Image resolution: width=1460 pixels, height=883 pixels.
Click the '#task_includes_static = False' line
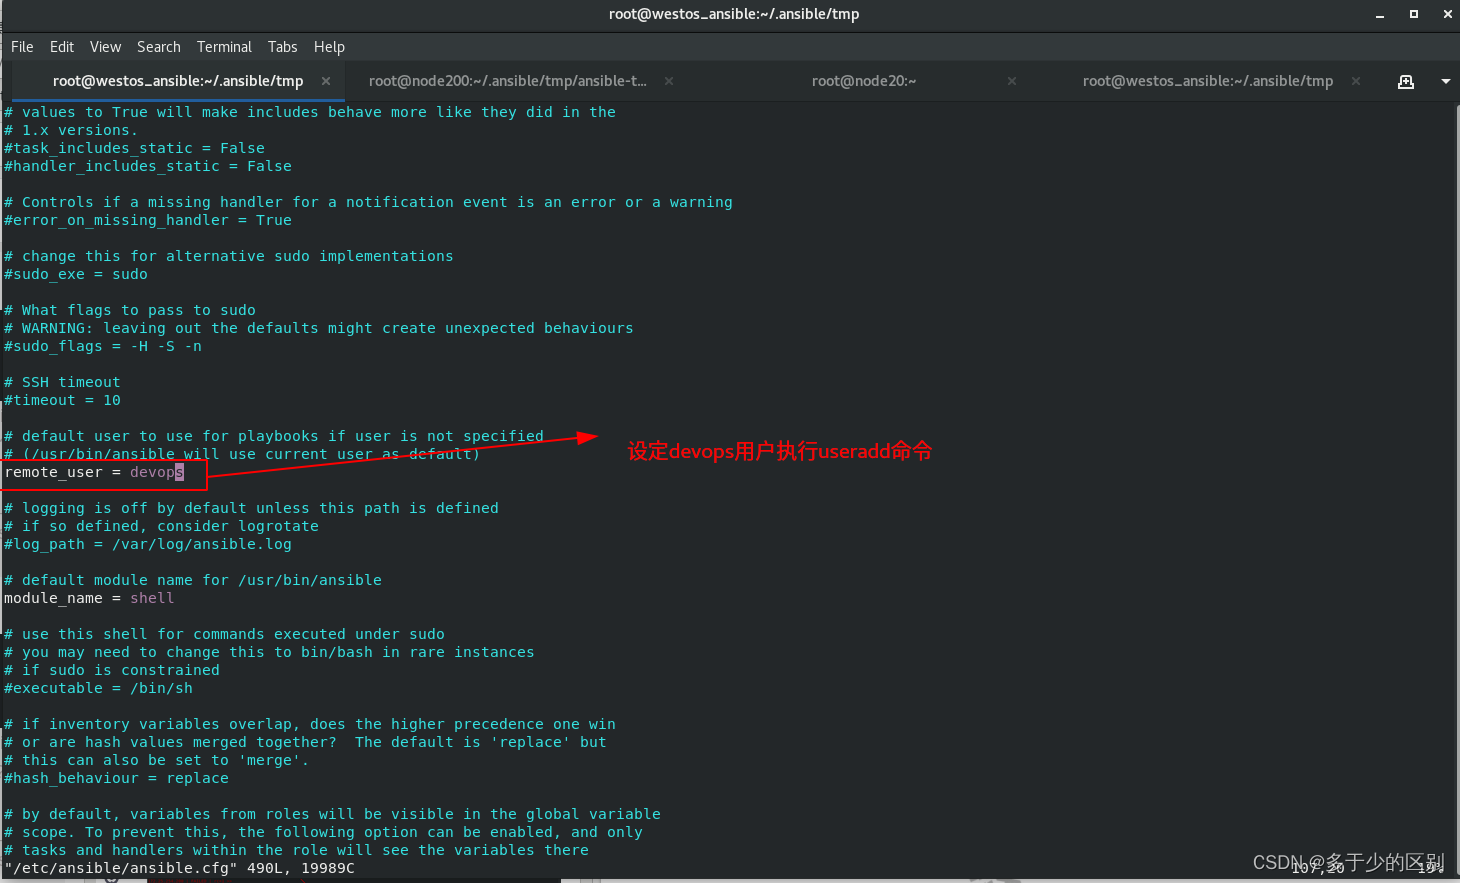134,148
